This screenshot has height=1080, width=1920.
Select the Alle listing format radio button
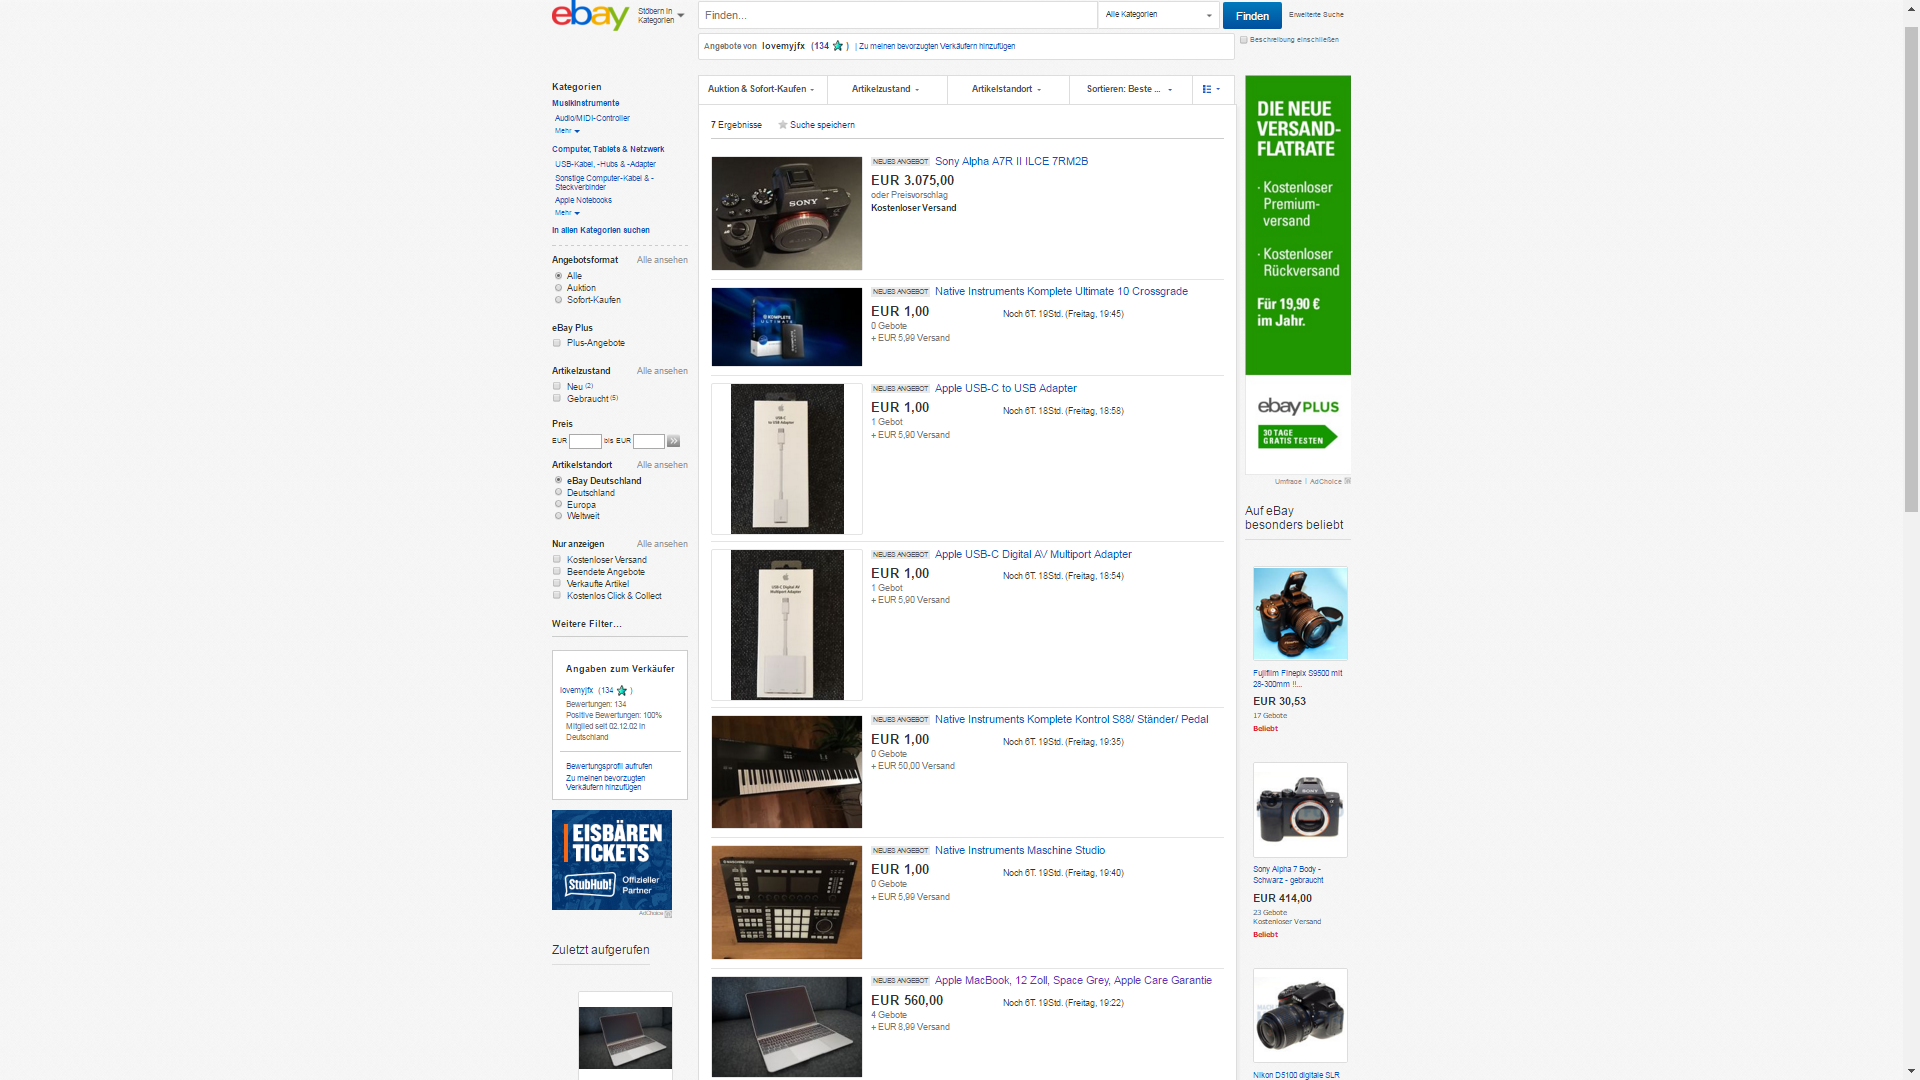pos(558,276)
